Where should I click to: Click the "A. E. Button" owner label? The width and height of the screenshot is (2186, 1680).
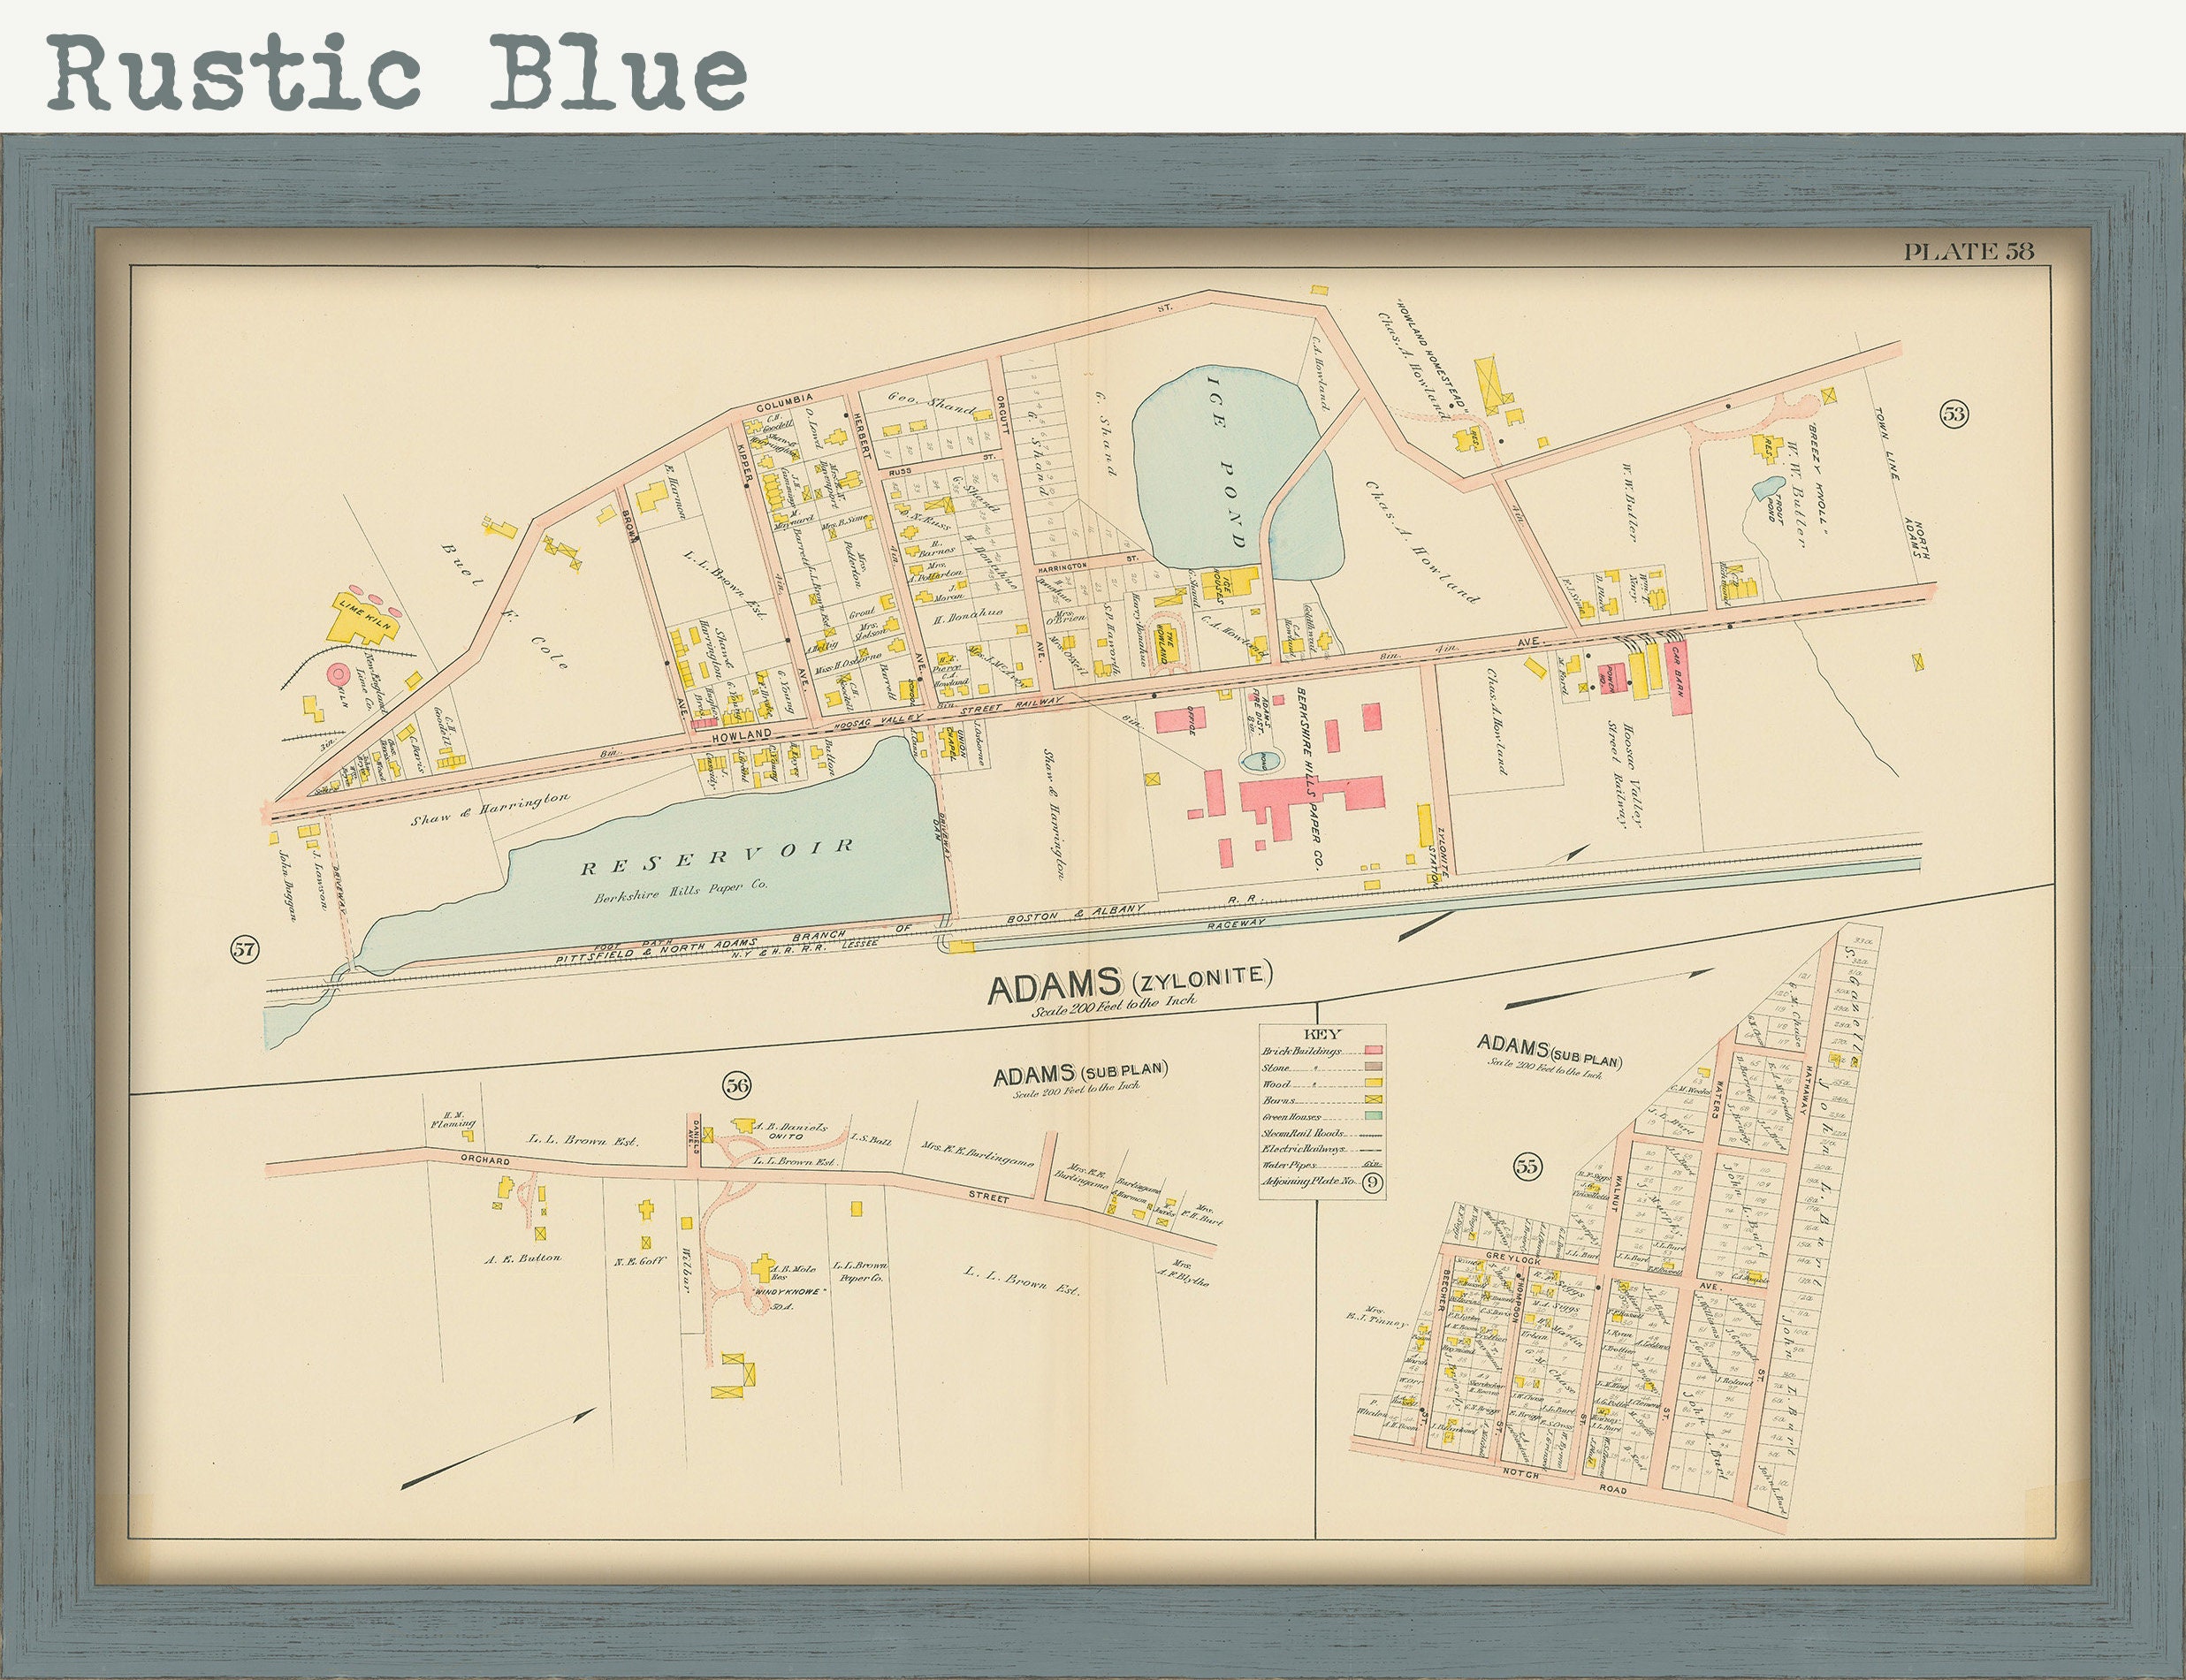pyautogui.click(x=523, y=1258)
